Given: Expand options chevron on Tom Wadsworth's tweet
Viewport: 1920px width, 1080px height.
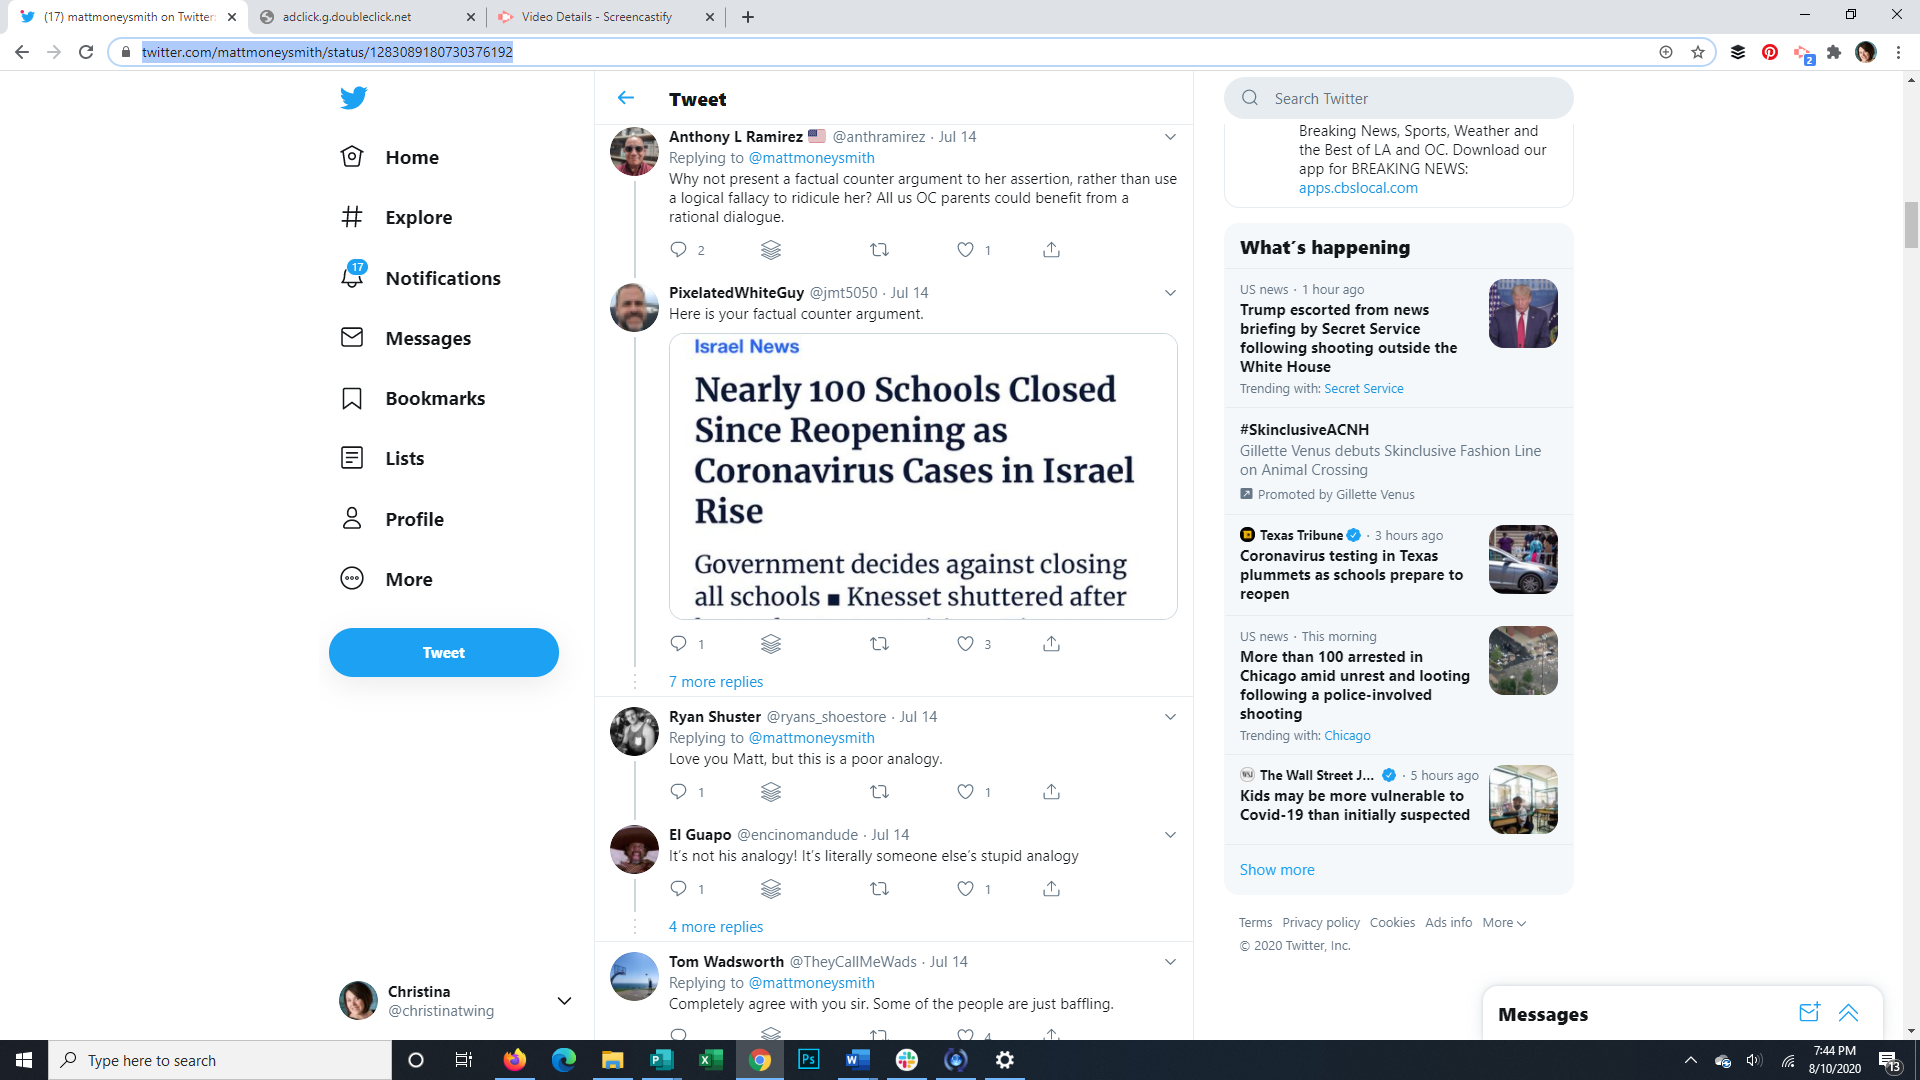Looking at the screenshot, I should [1170, 962].
